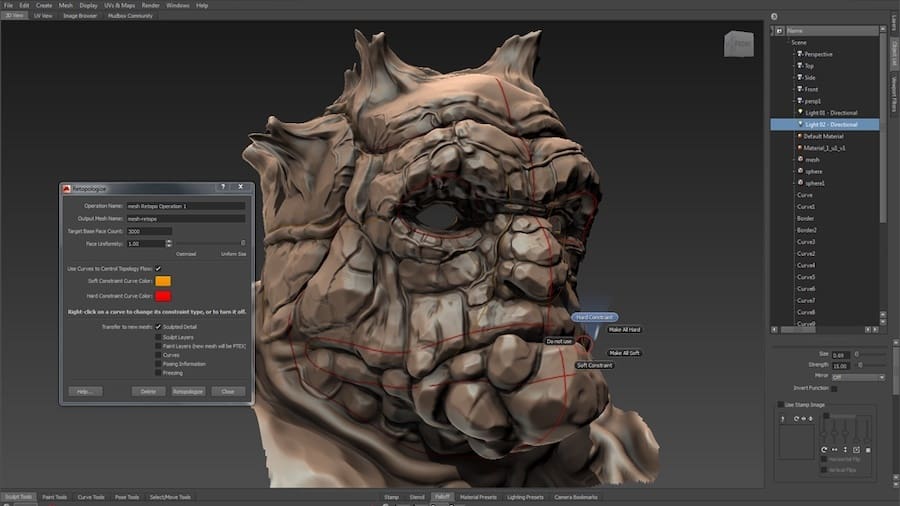Screen dimensions: 900x506
Task: Click the Delete button in Retopologize dialog
Action: [148, 391]
